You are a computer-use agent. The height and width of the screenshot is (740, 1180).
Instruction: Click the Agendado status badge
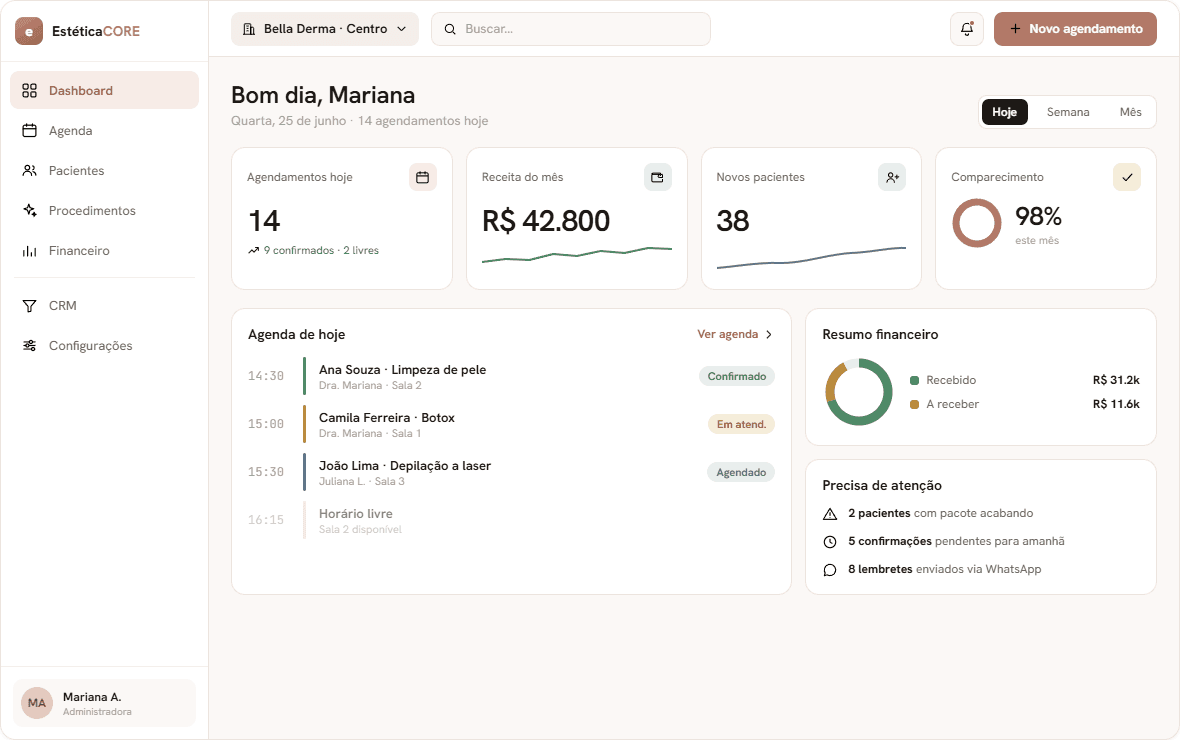741,473
